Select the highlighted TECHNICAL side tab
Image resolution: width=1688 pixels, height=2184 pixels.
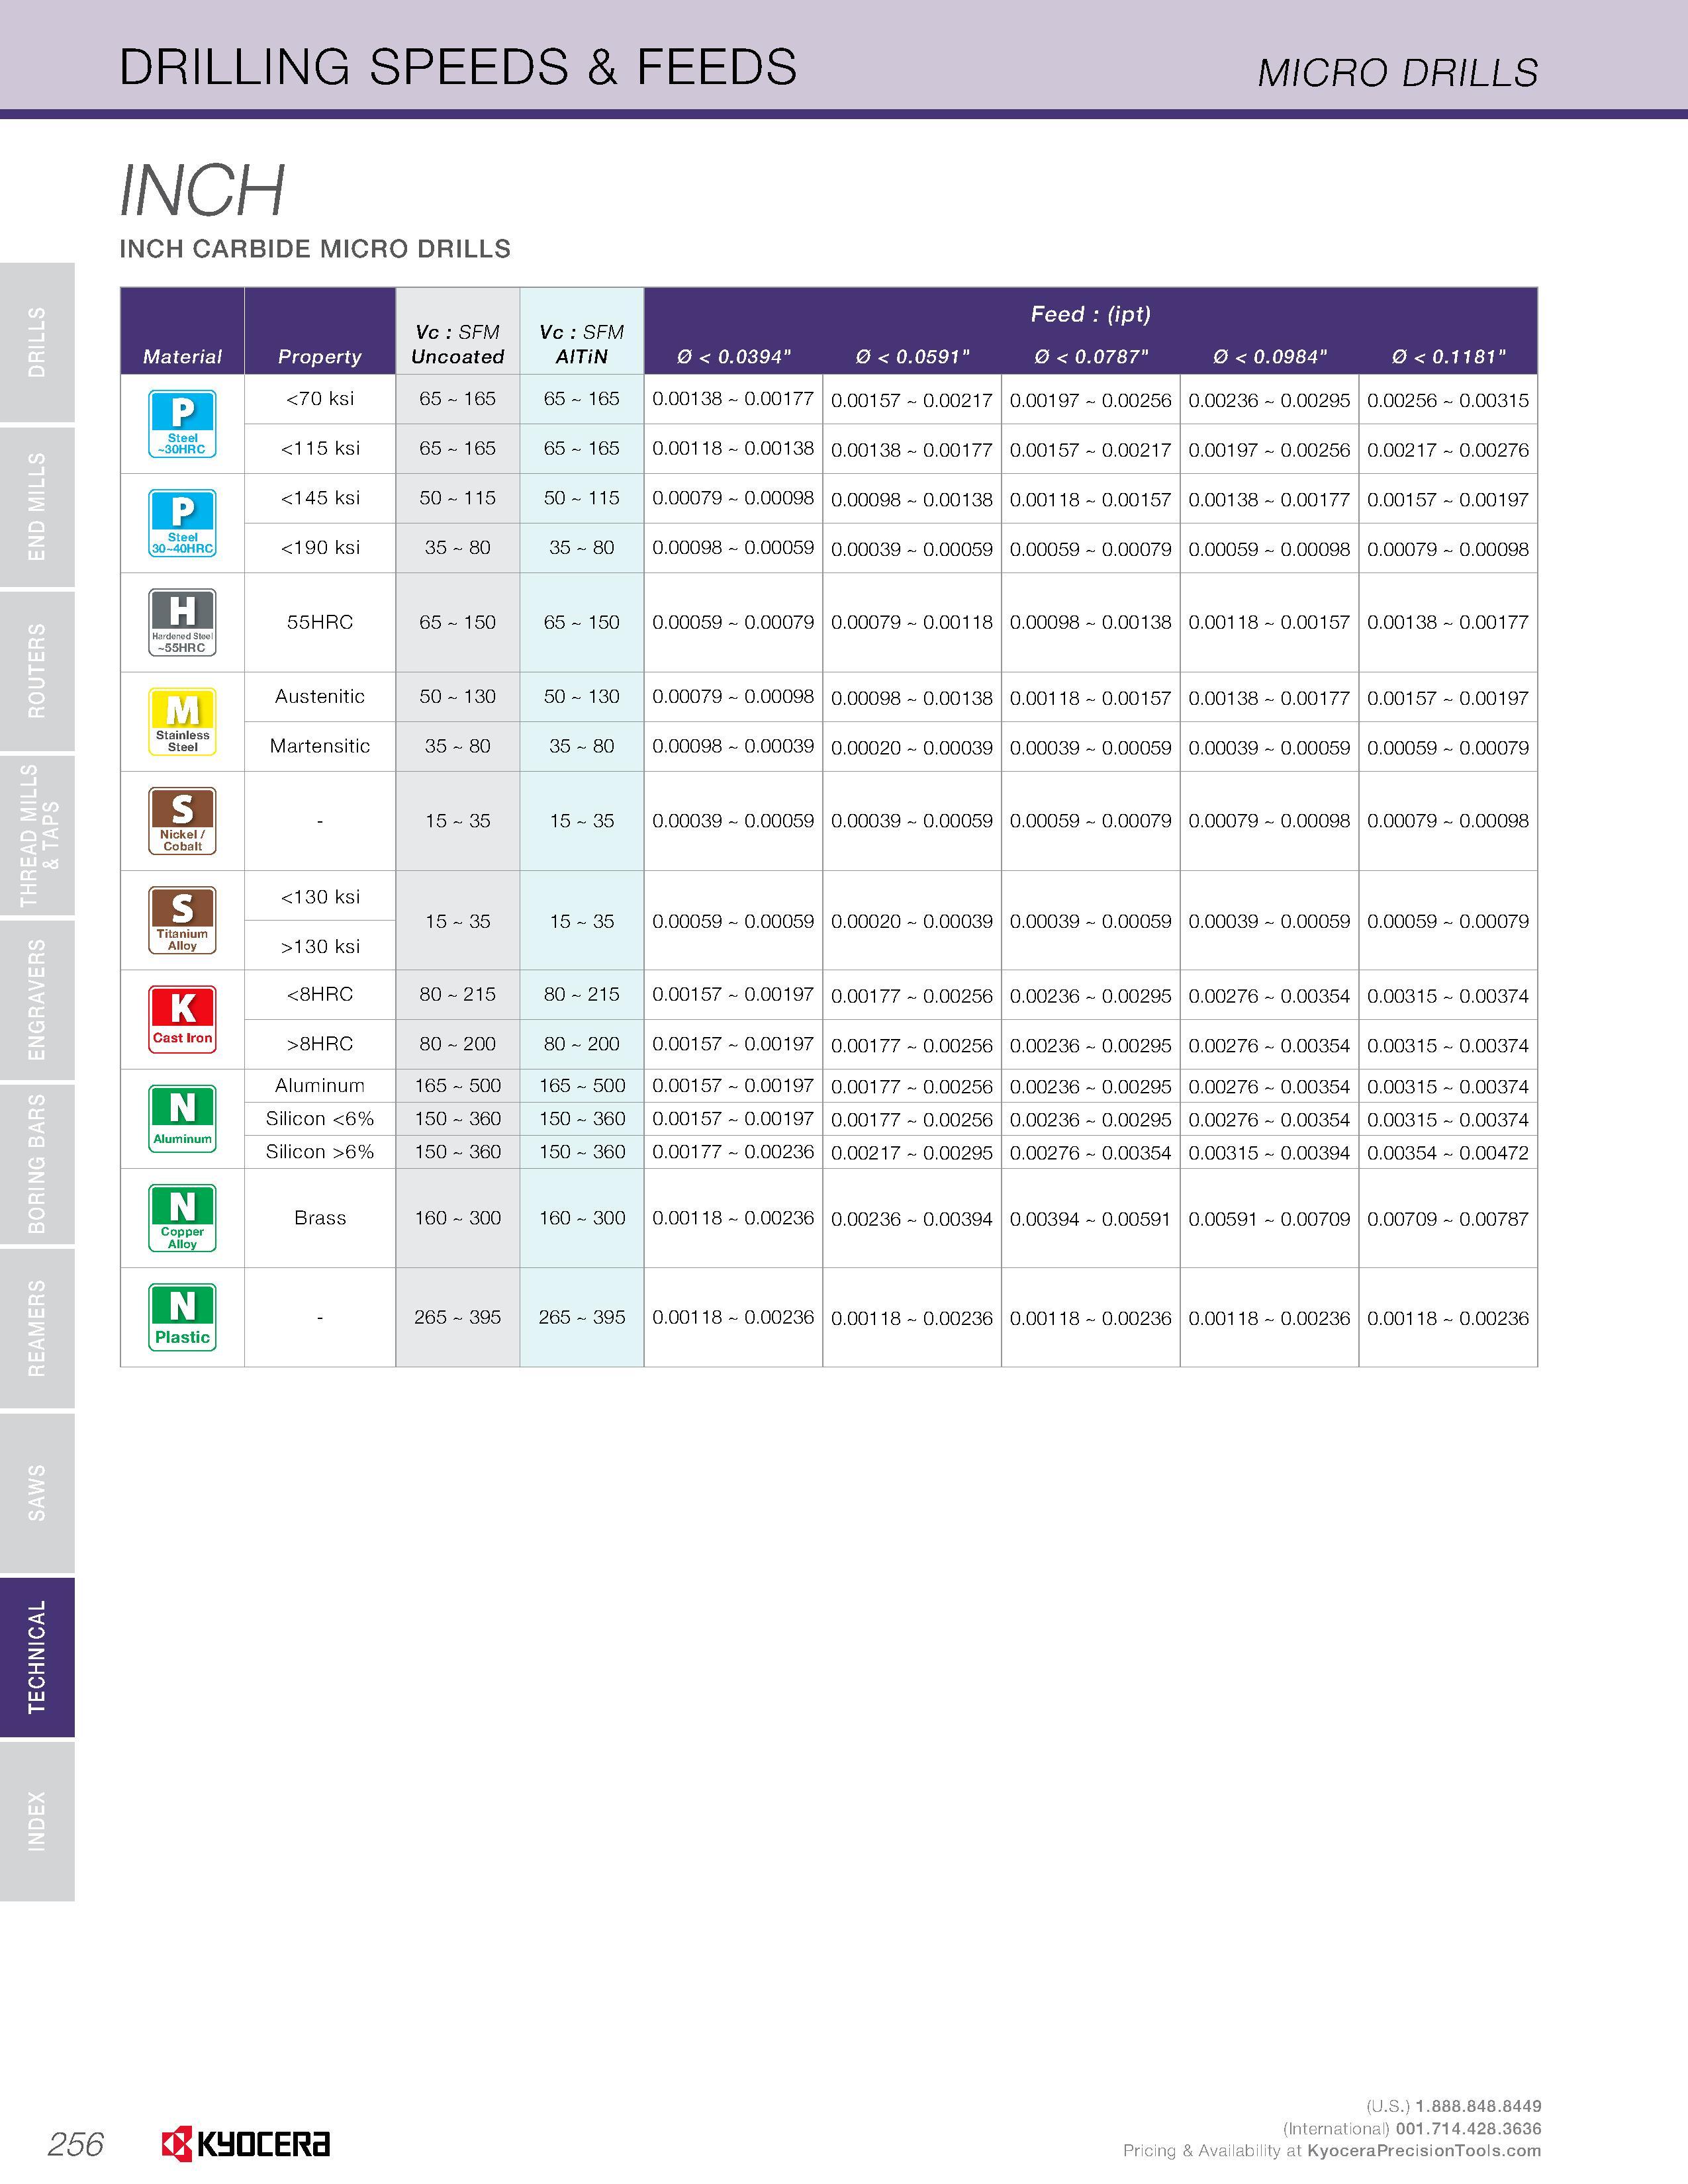[37, 1657]
